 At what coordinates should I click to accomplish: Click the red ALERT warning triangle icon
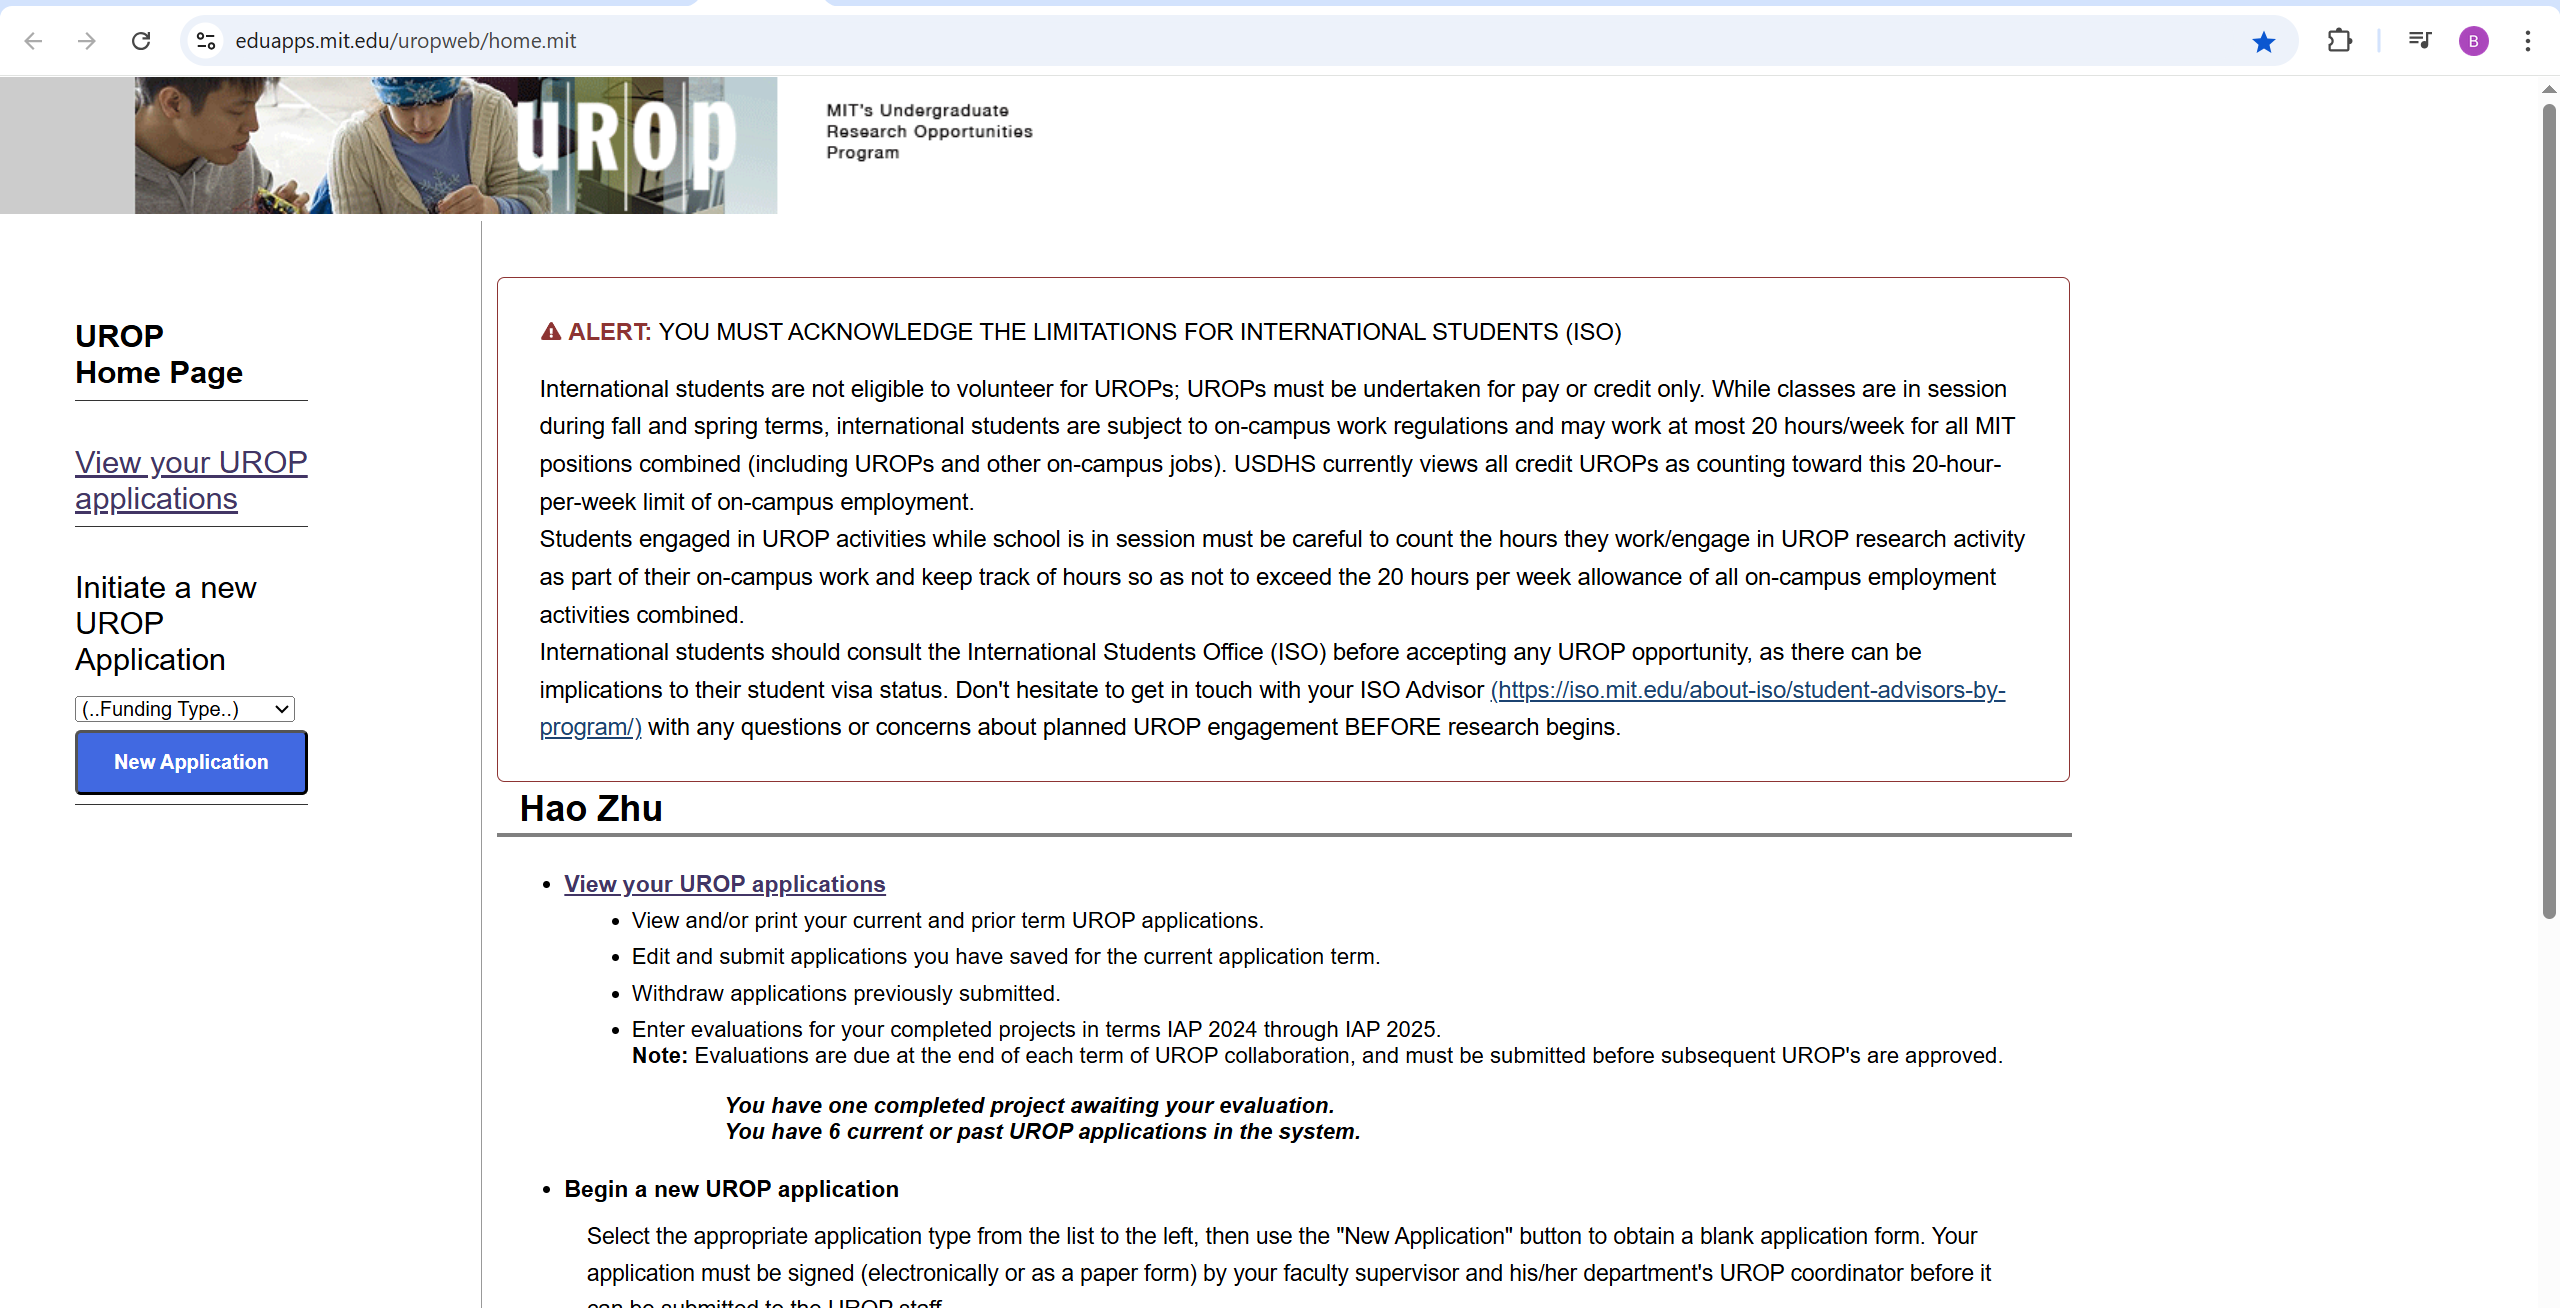550,331
